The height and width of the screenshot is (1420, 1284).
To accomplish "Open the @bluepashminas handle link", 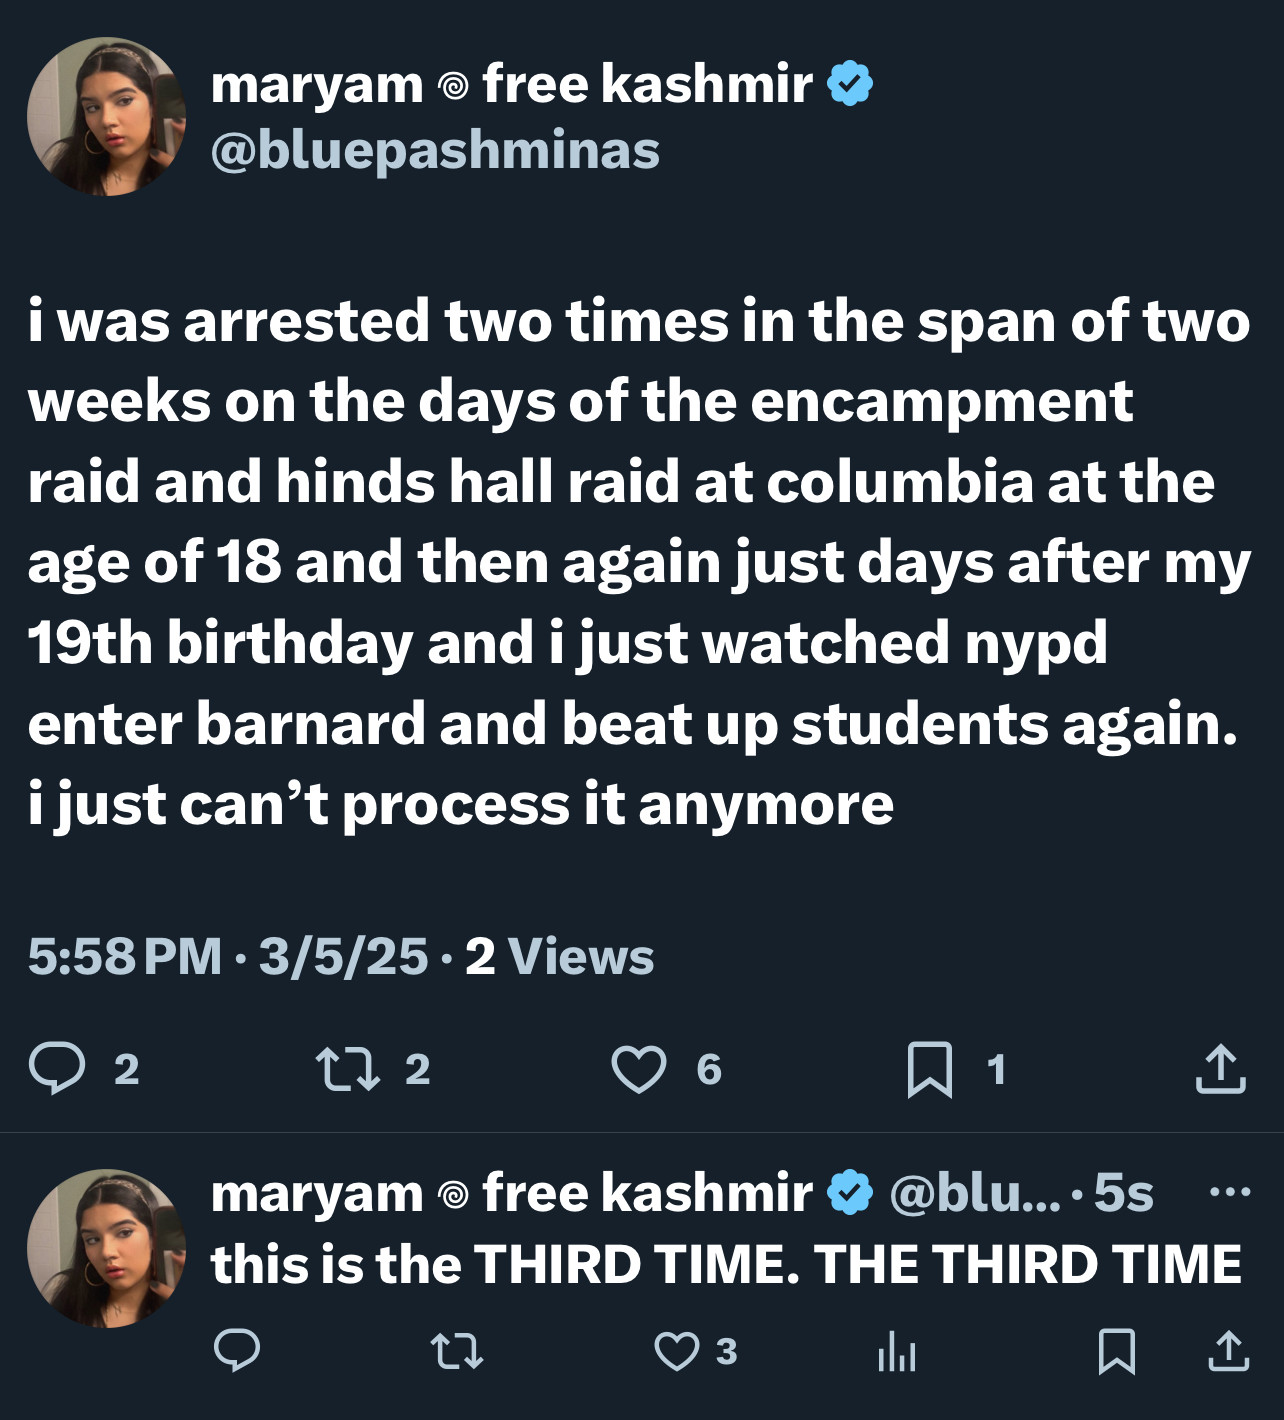I will click(x=435, y=151).
